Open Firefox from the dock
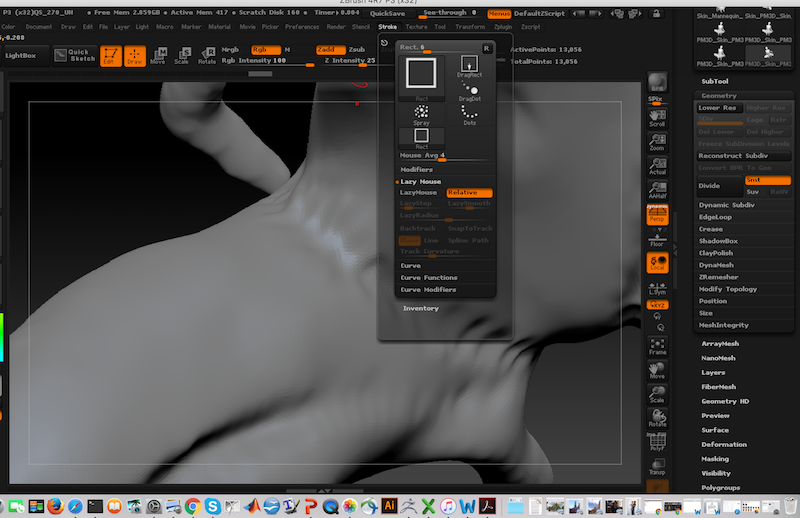 pos(56,506)
